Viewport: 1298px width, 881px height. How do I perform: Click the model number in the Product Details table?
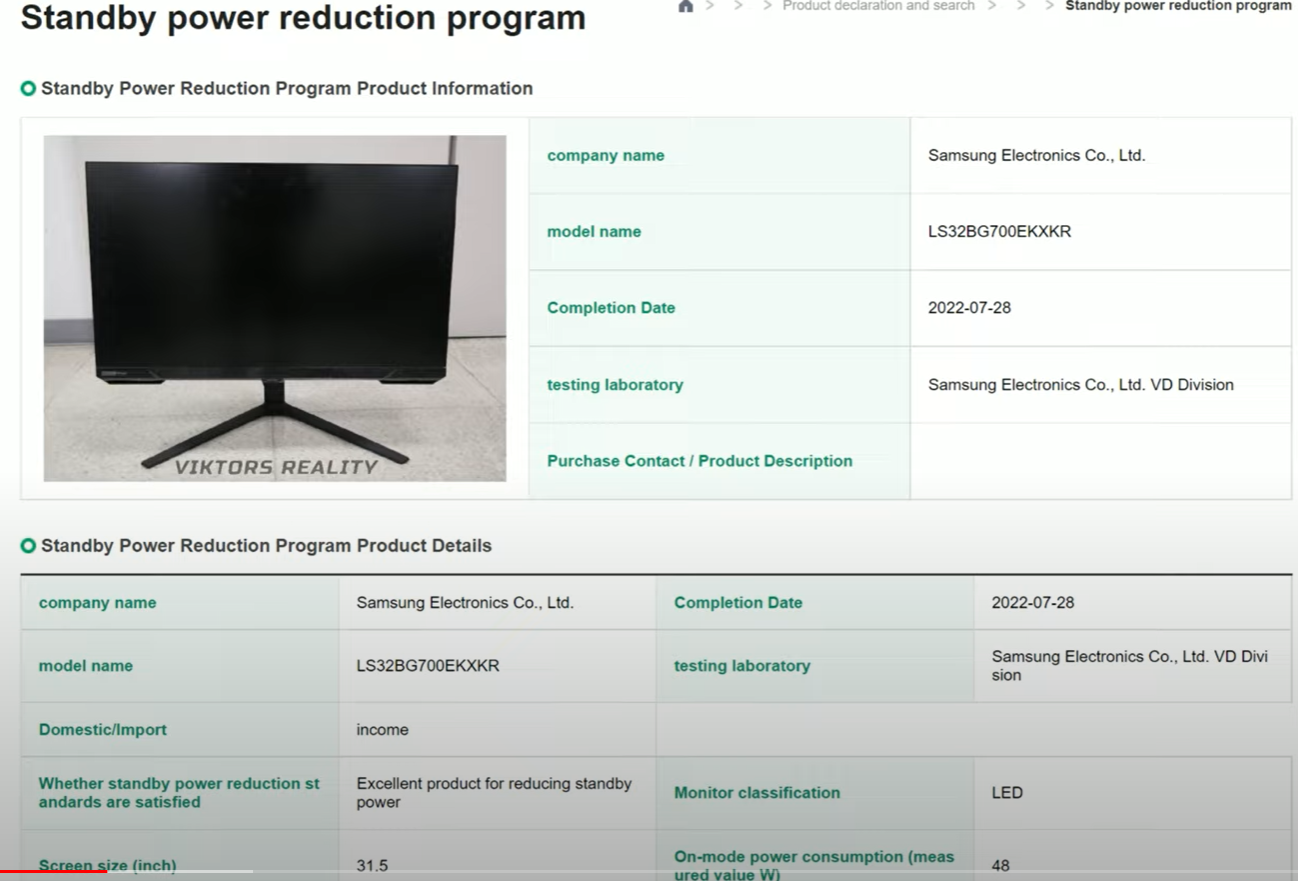click(x=427, y=666)
